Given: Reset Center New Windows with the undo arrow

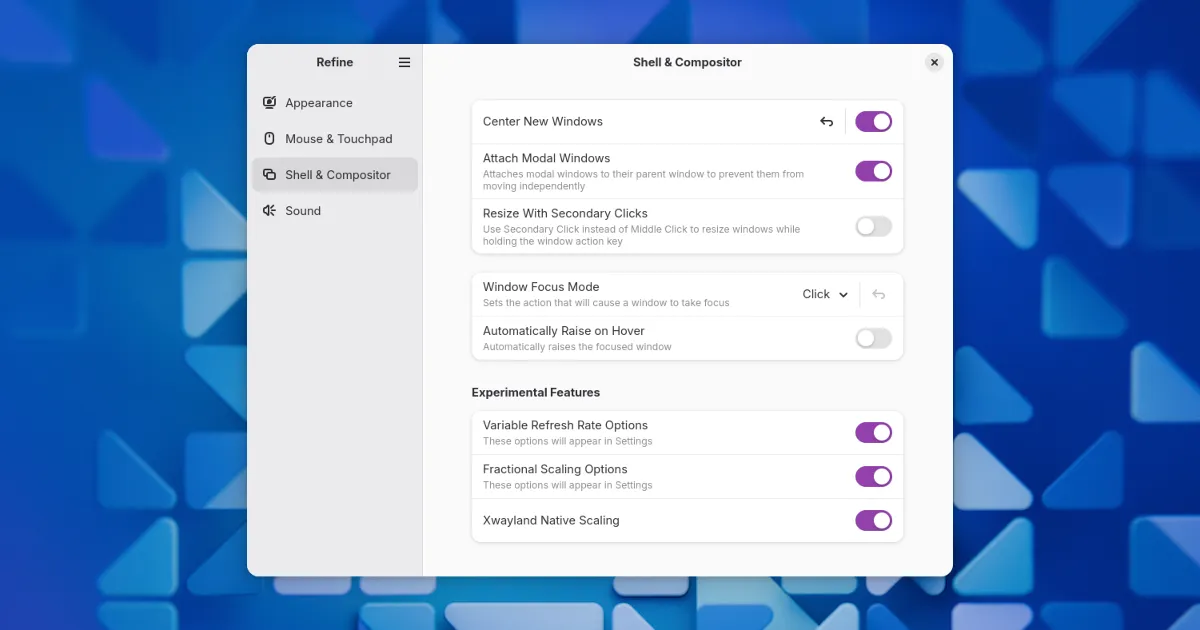Looking at the screenshot, I should click(827, 122).
